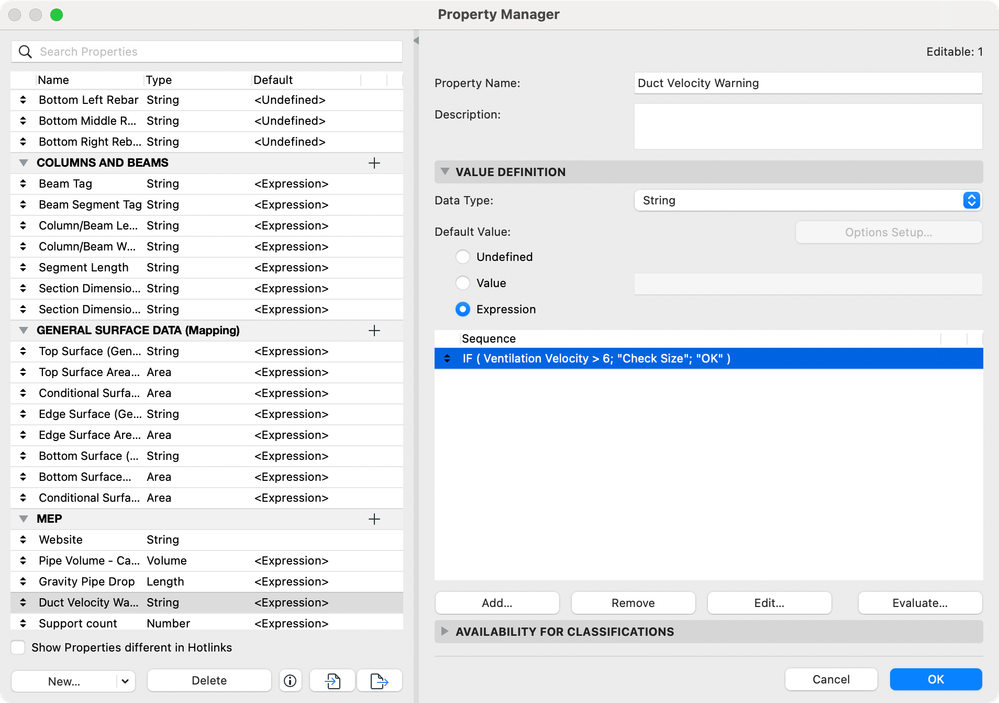Select the Bottom Right Reb... row
Screen dimensions: 999x703
(x=207, y=142)
